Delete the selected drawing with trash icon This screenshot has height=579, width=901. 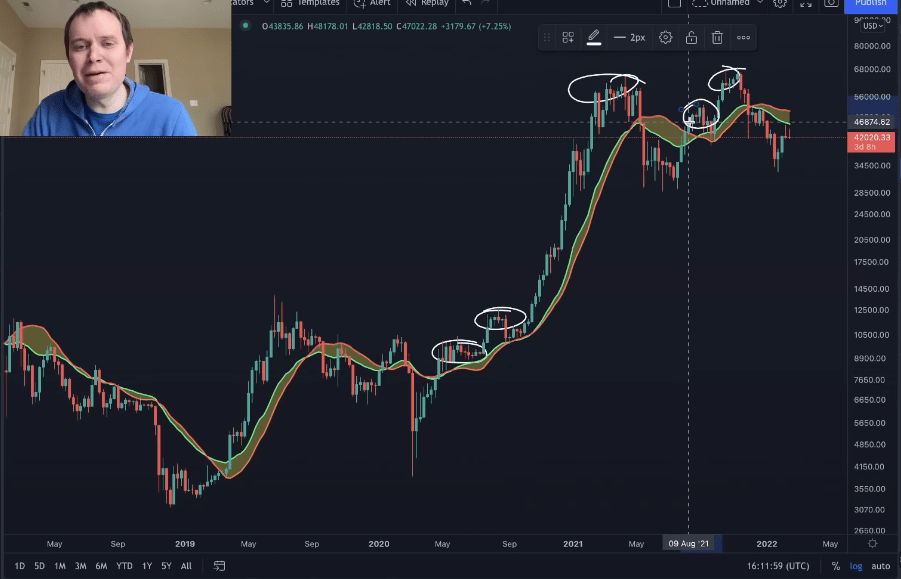(717, 38)
